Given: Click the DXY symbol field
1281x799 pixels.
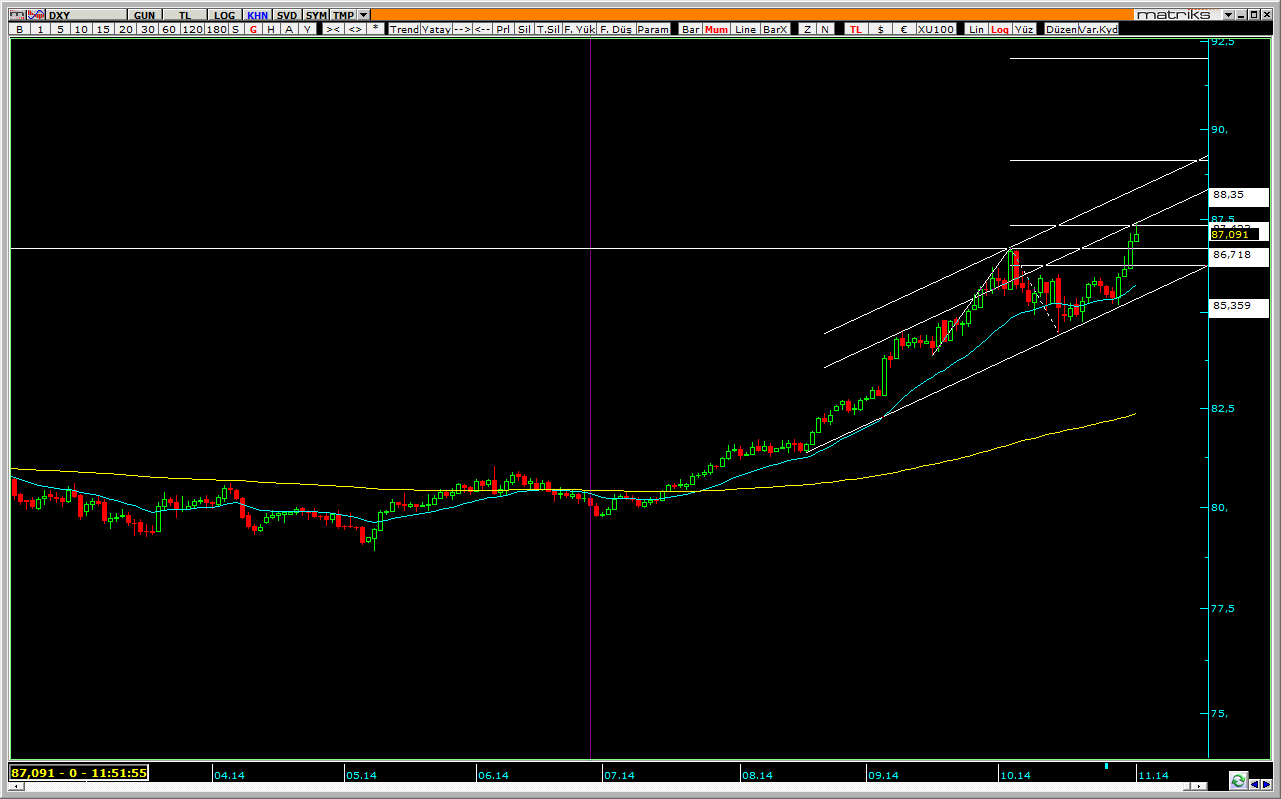Looking at the screenshot, I should point(86,15).
